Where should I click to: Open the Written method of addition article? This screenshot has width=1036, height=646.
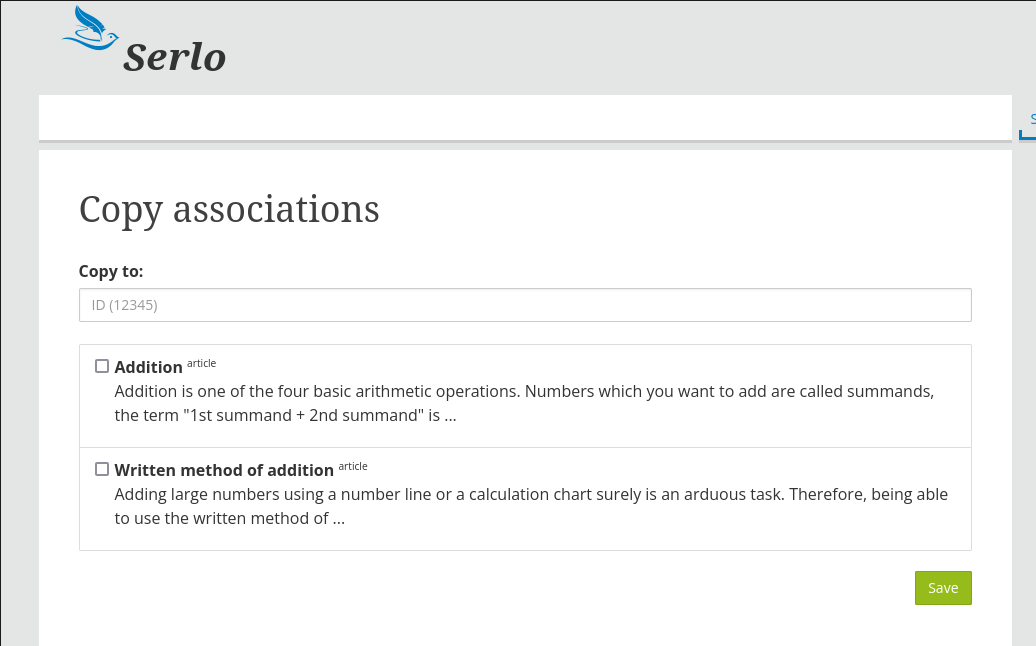pyautogui.click(x=224, y=470)
